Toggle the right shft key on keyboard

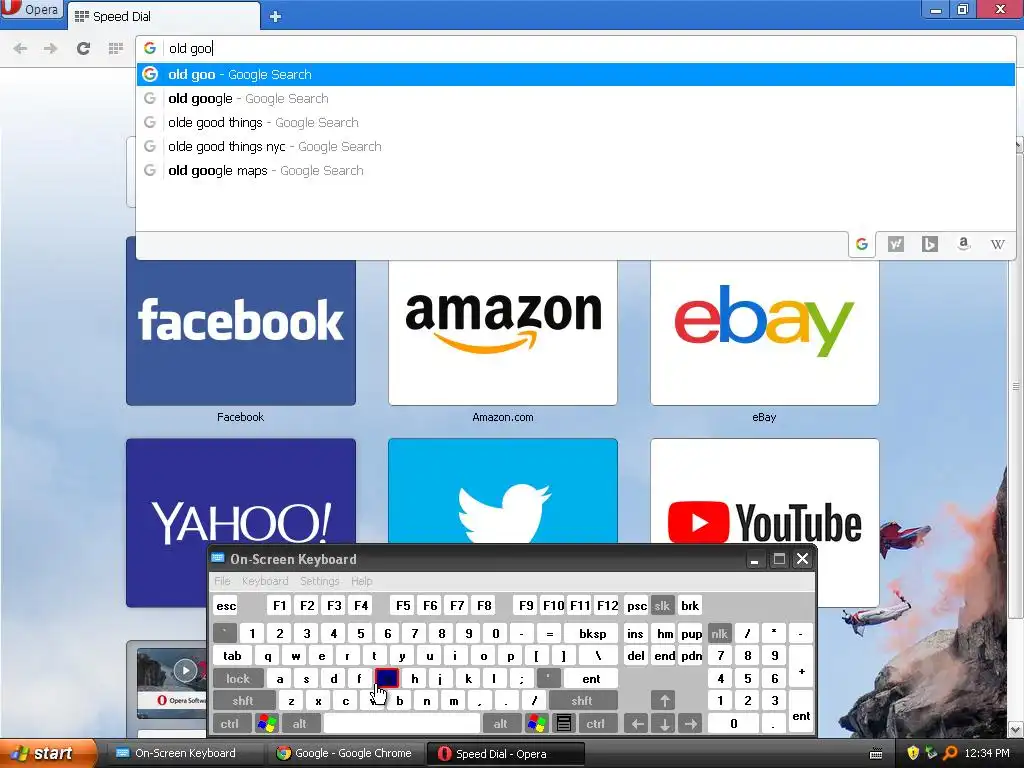coord(582,701)
